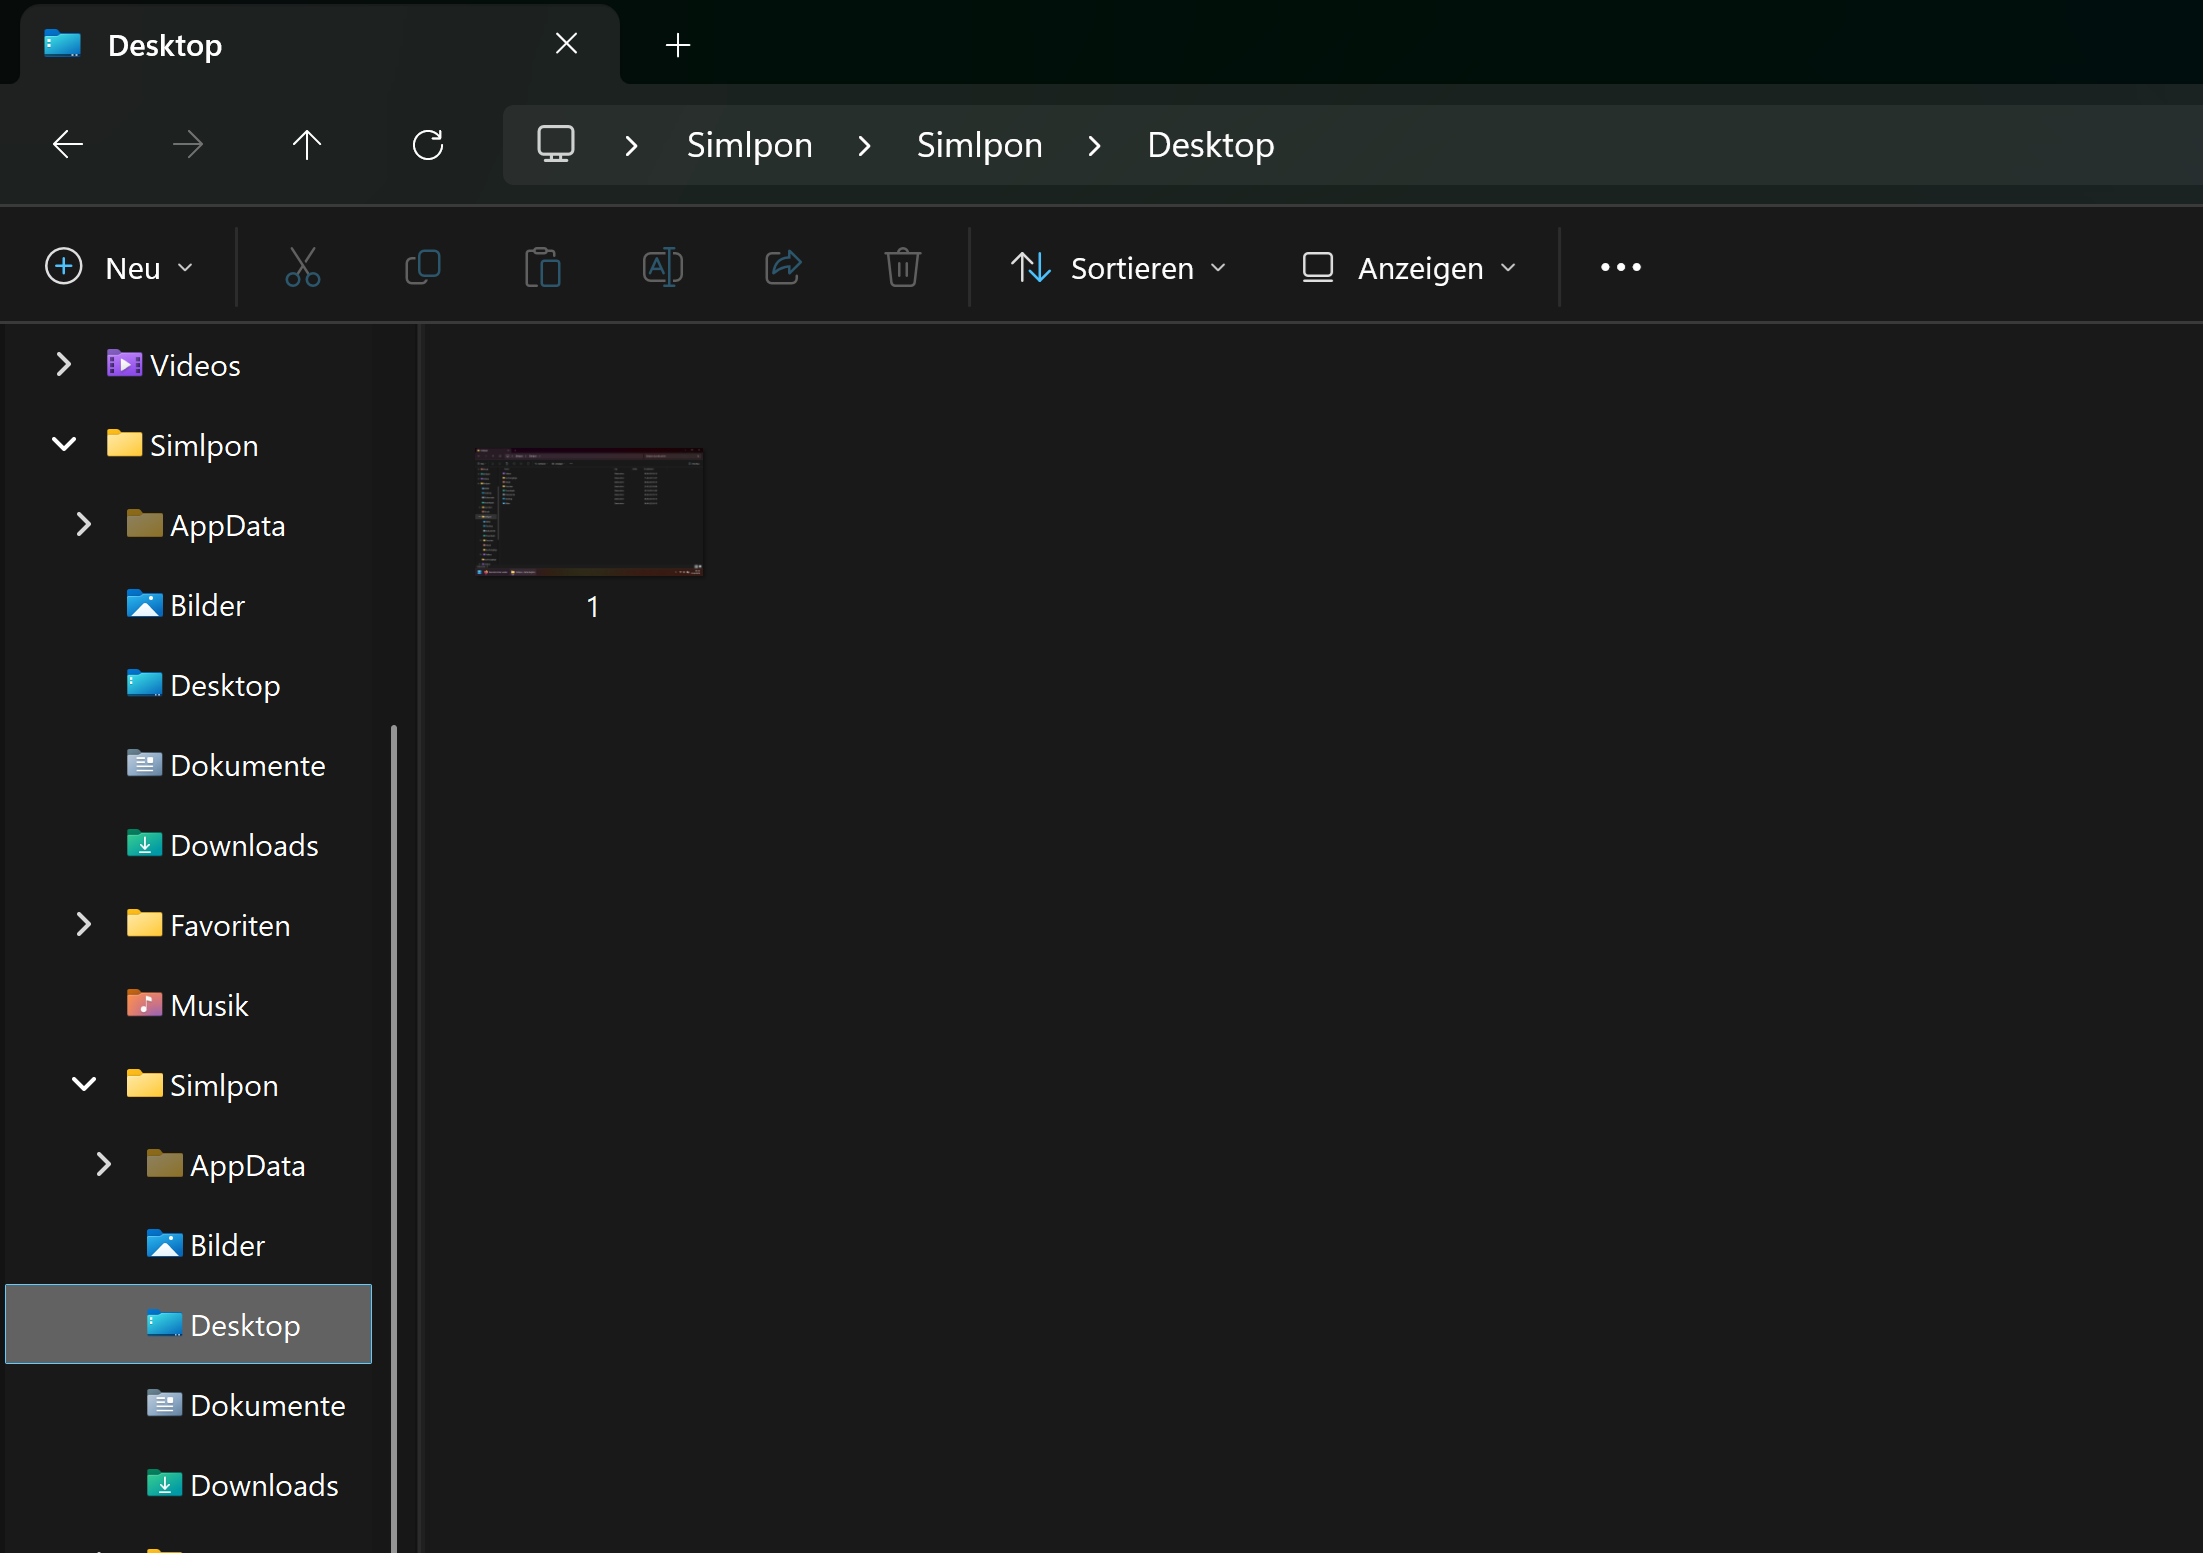Collapse the top-level Simlpon folder
Viewport: 2203px width, 1553px height.
64,444
